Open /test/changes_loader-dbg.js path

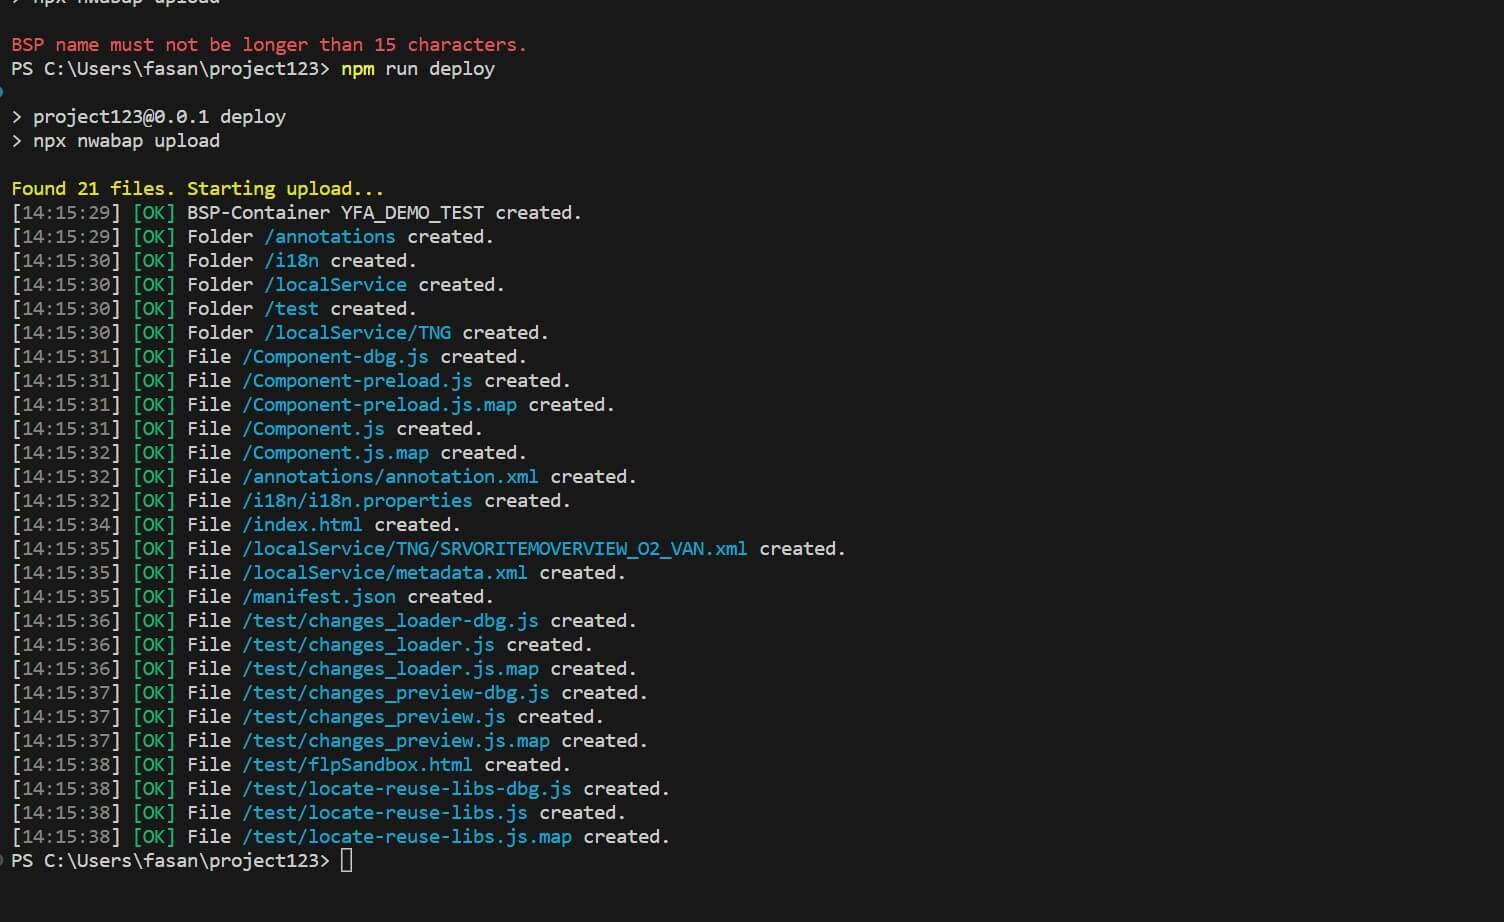pos(390,621)
